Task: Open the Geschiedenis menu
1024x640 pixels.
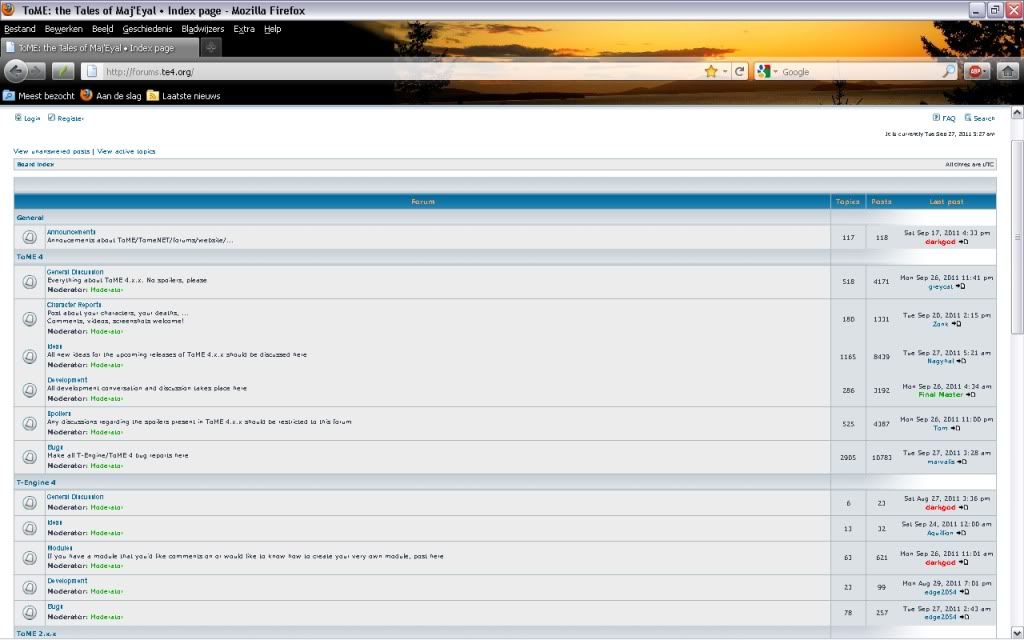Action: (148, 29)
